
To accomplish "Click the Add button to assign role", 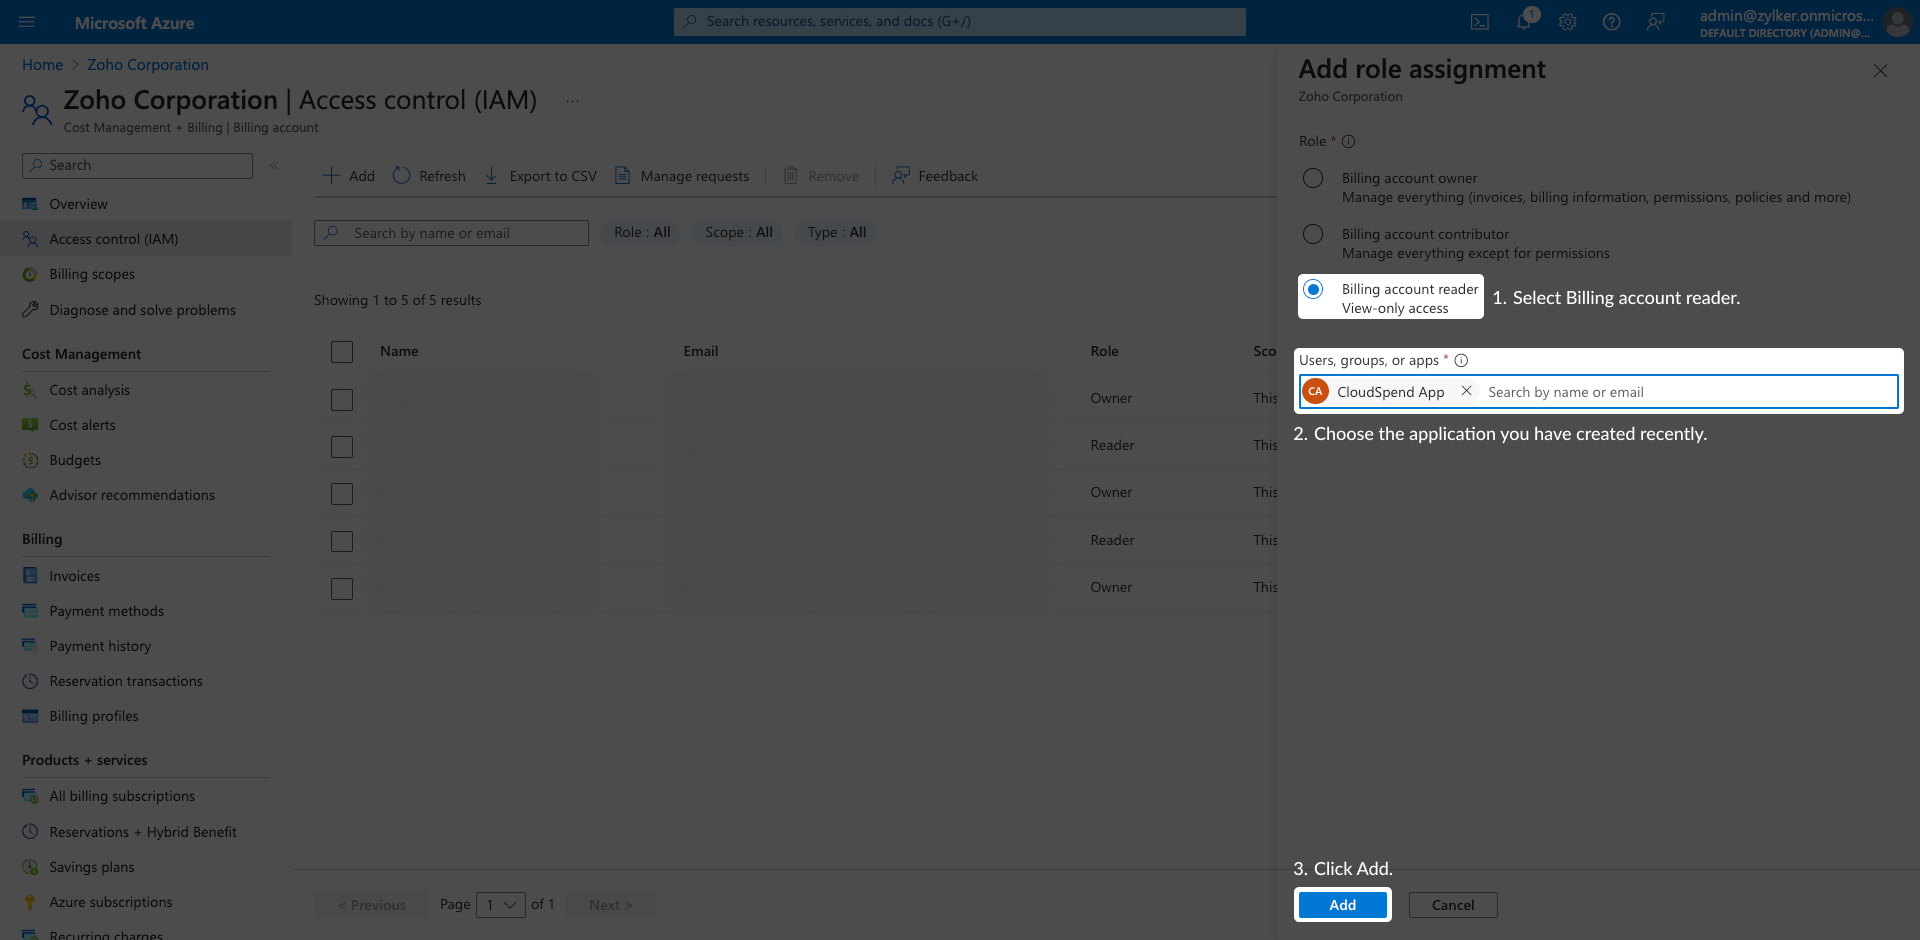I will click(x=1343, y=905).
